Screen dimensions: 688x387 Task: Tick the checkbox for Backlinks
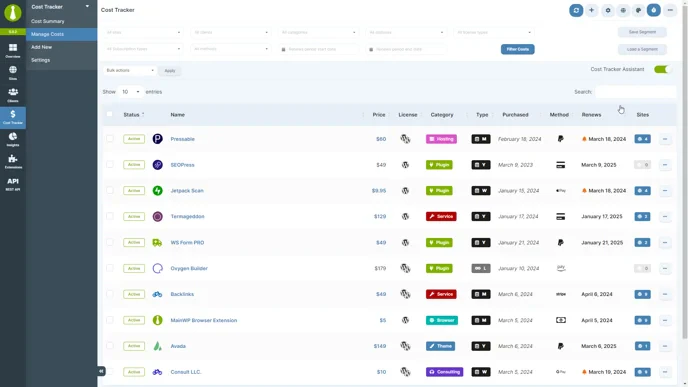pos(110,294)
